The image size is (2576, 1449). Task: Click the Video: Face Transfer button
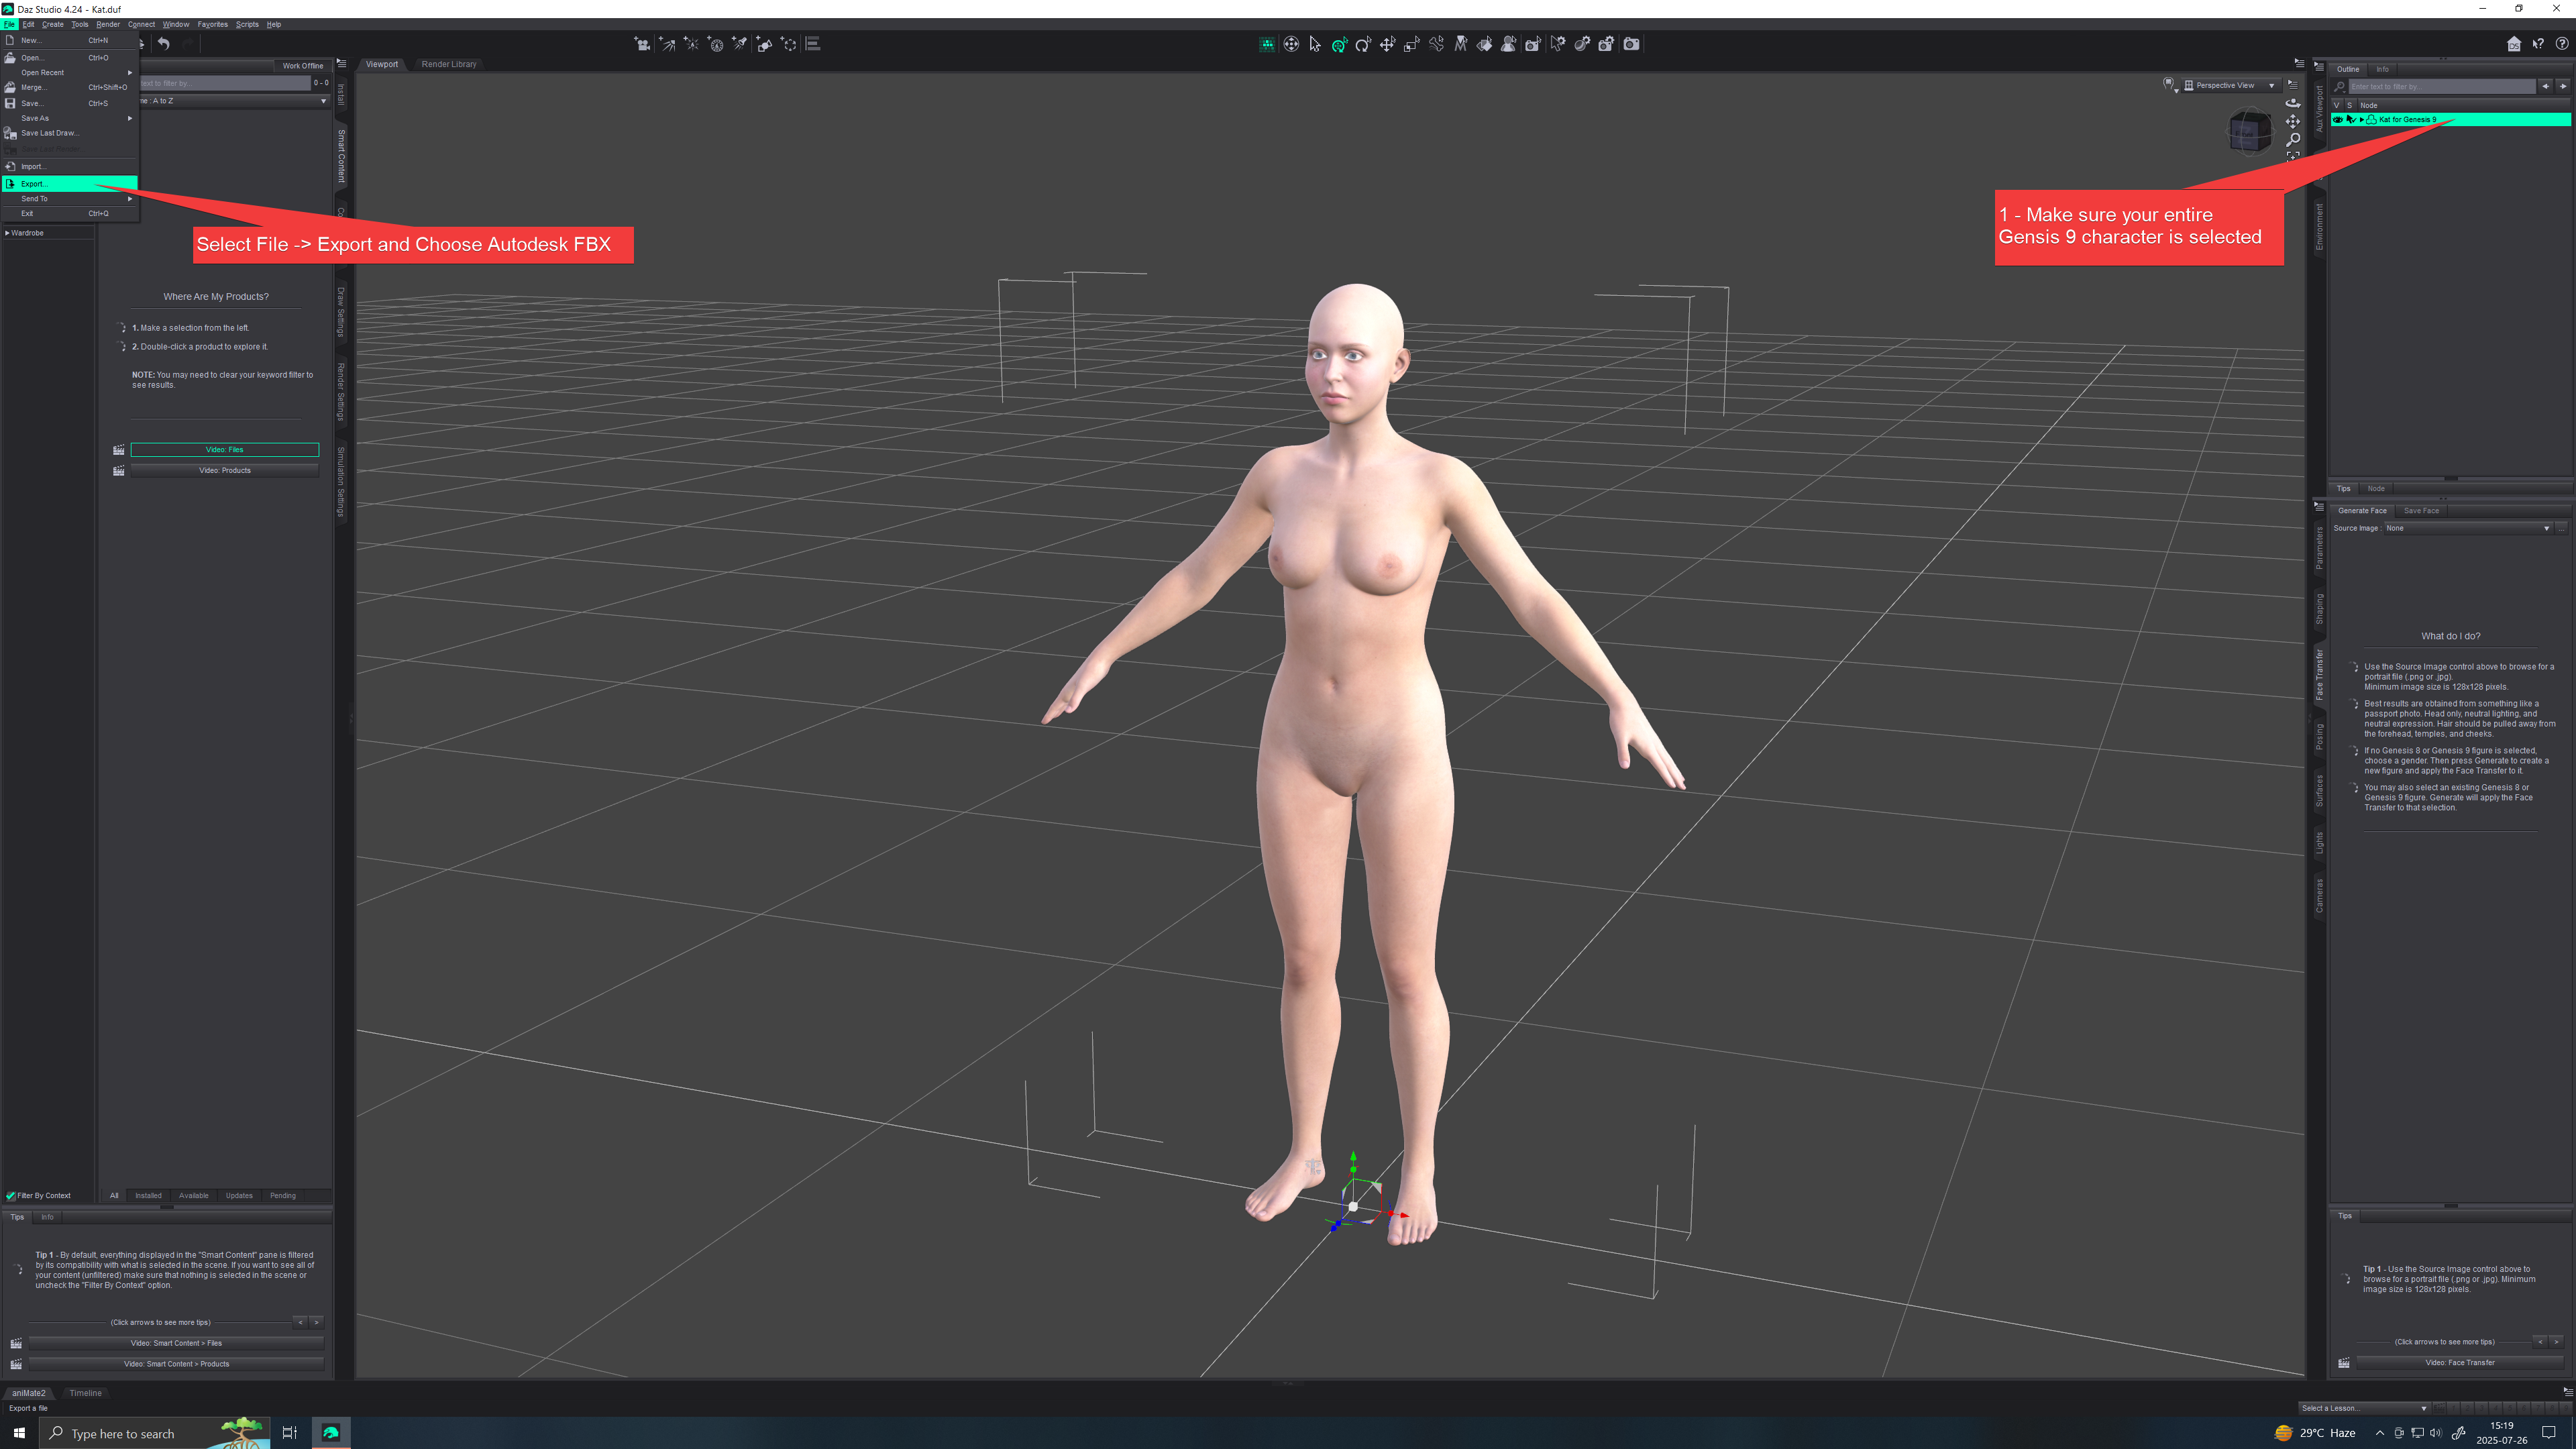point(2460,1363)
